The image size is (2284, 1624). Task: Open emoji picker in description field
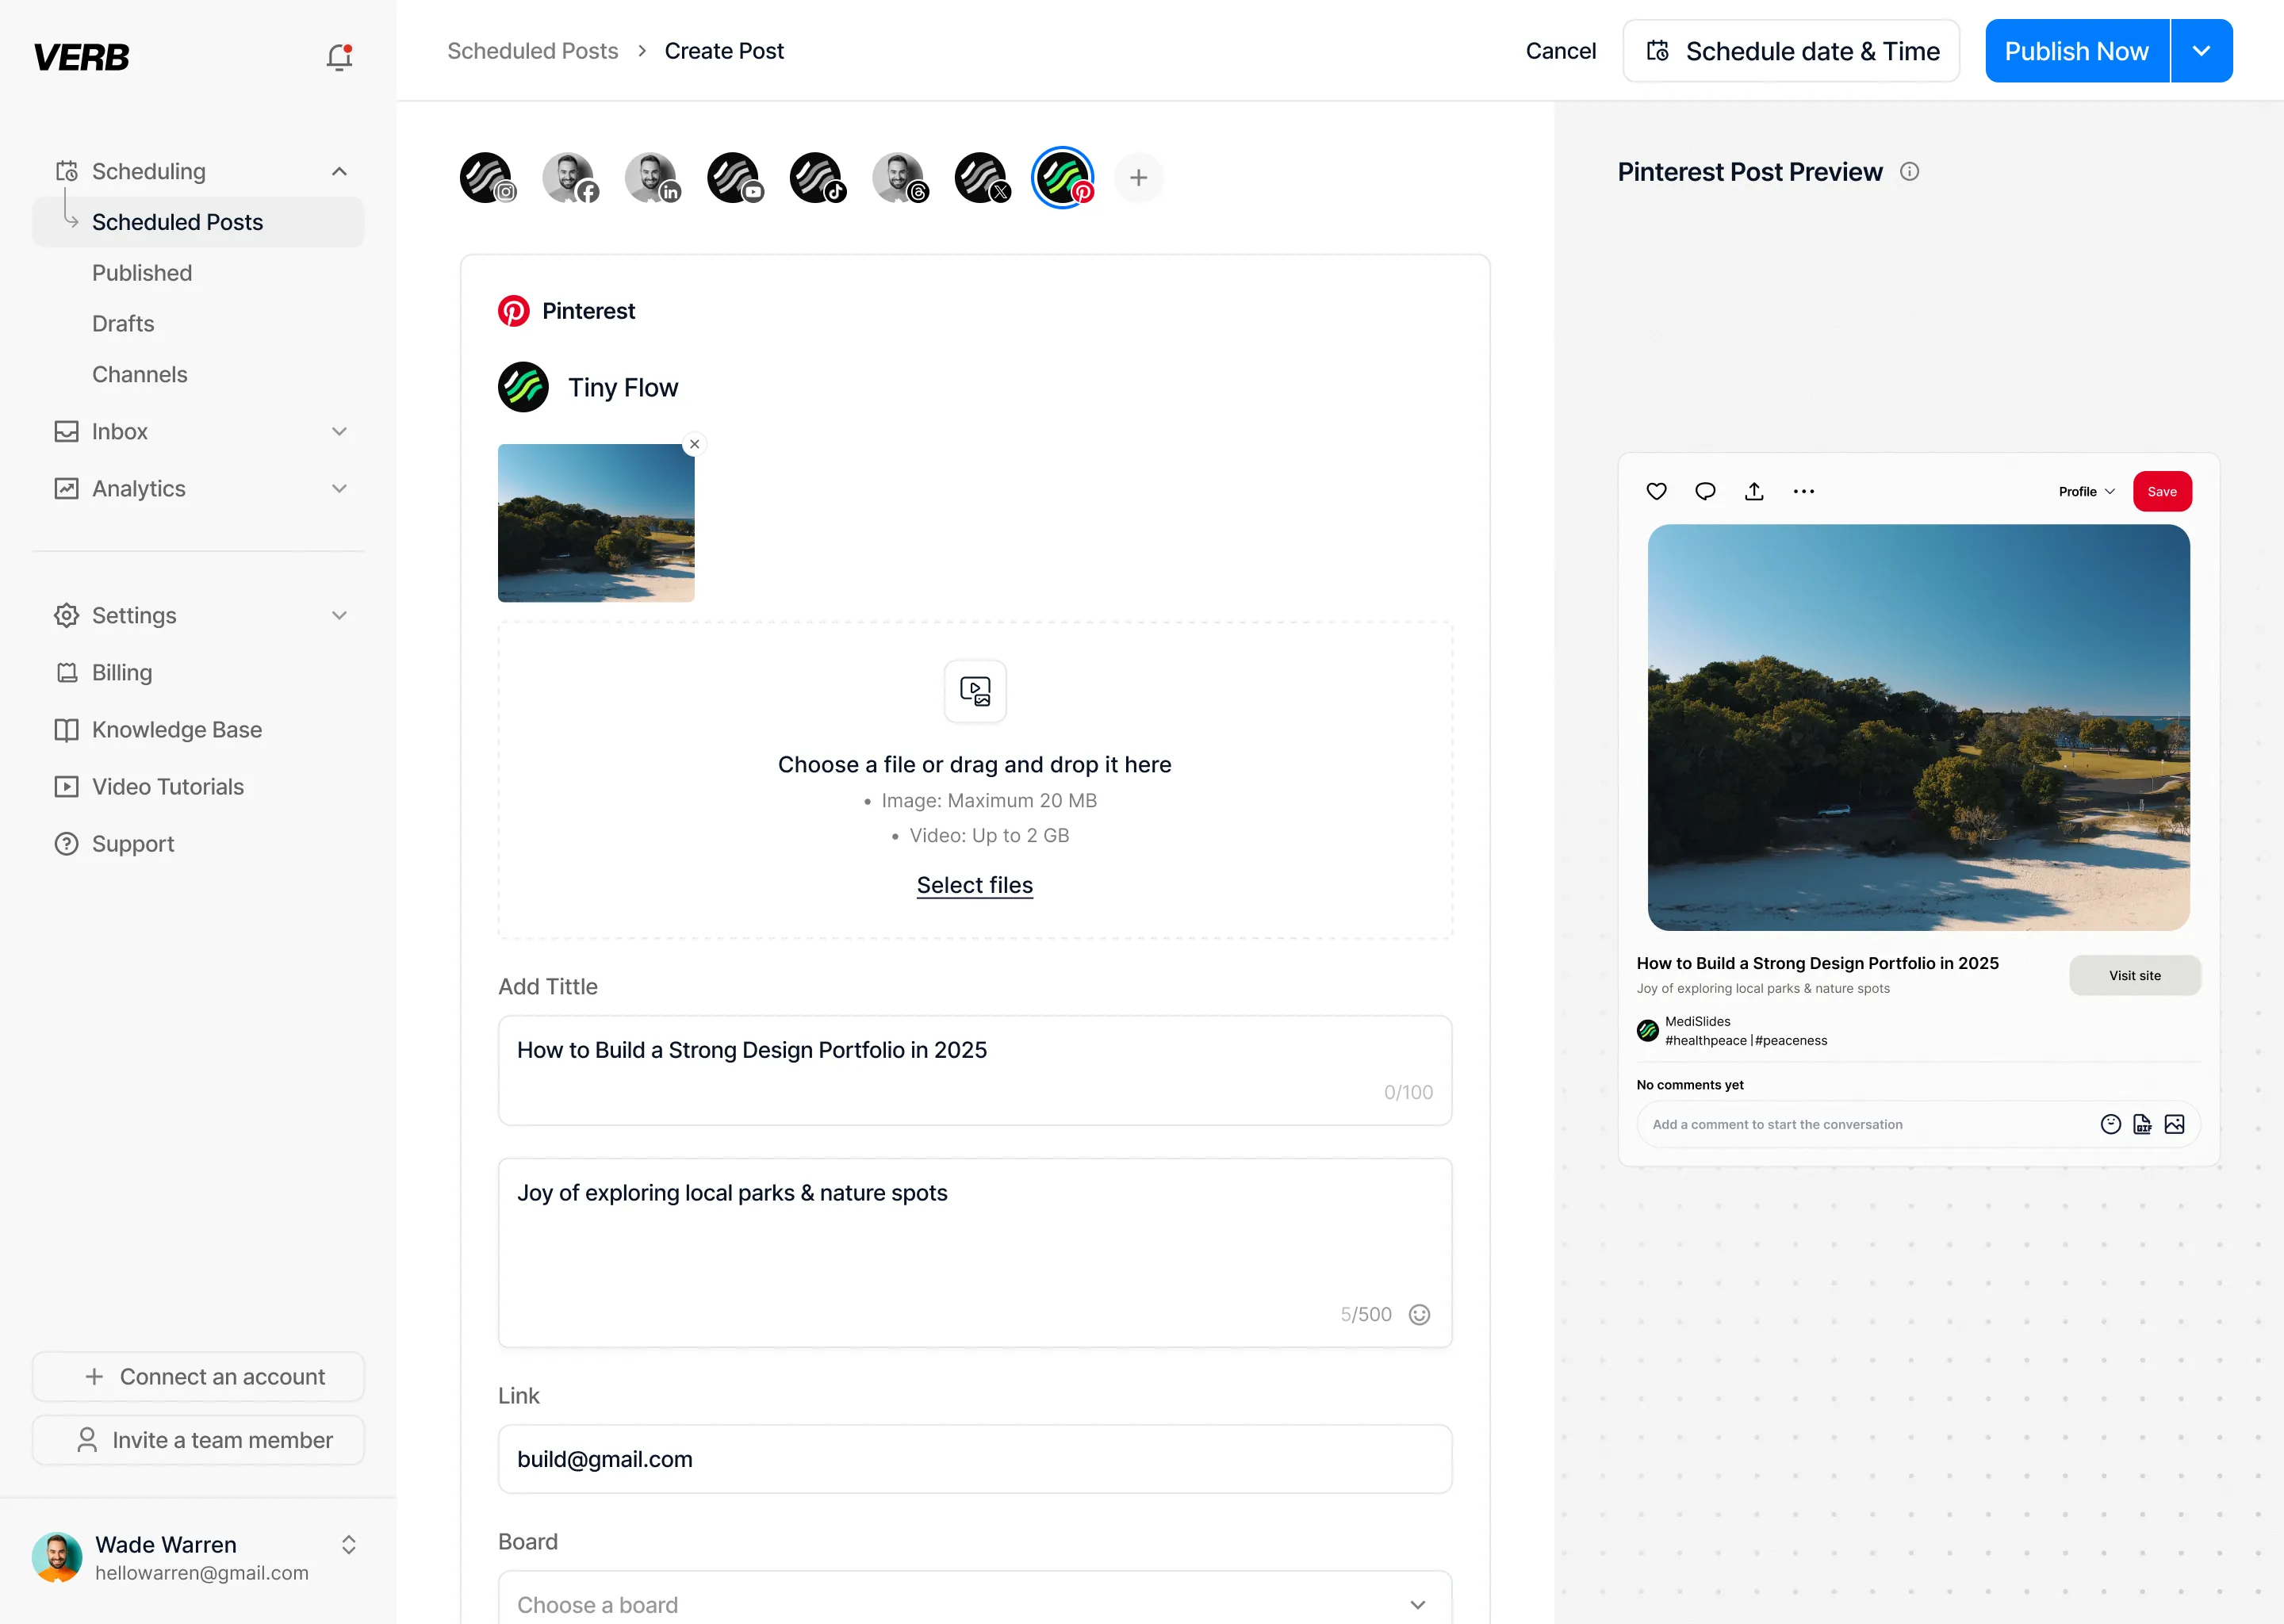(1419, 1314)
